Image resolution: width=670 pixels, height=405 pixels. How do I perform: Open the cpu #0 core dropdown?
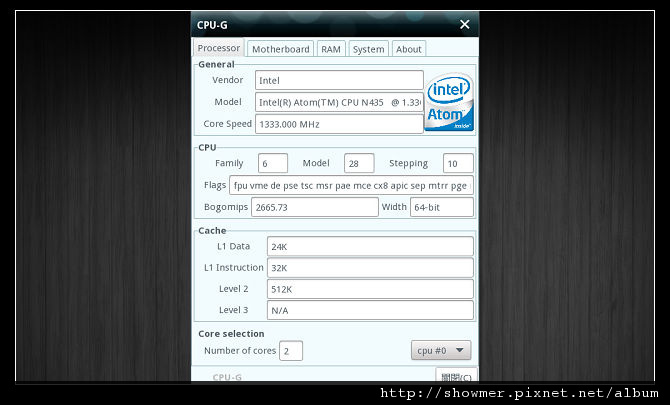tap(441, 350)
